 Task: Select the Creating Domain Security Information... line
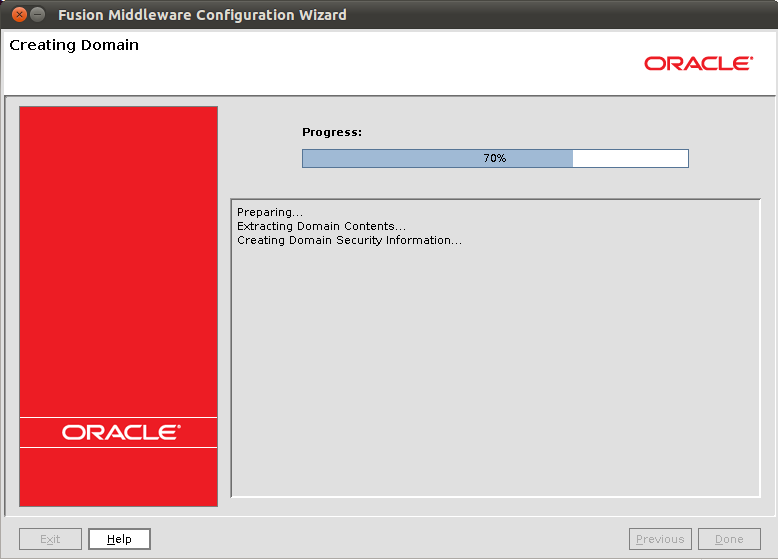click(349, 240)
